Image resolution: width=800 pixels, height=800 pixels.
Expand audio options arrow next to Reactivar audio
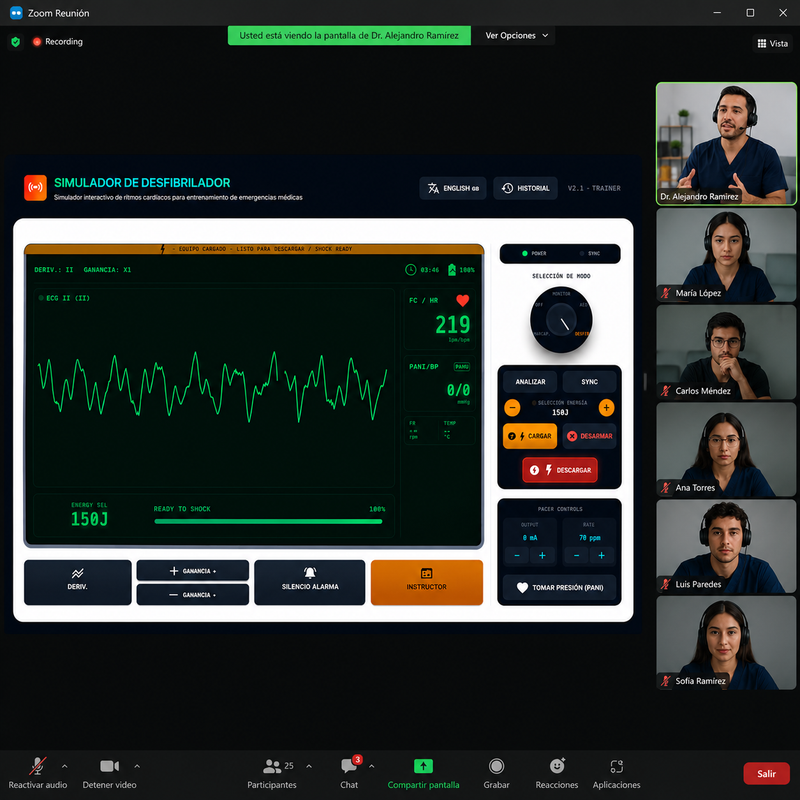(x=64, y=766)
